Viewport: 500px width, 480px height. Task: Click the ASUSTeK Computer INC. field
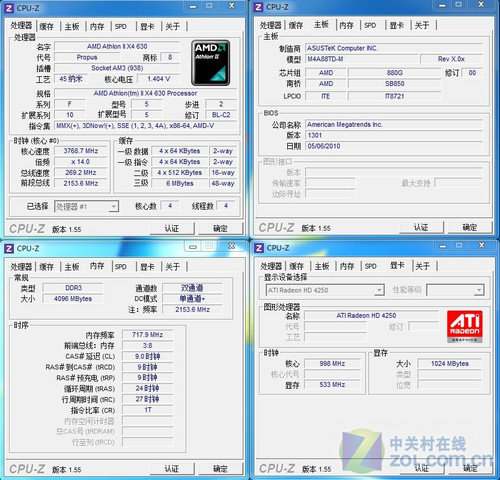click(x=394, y=48)
